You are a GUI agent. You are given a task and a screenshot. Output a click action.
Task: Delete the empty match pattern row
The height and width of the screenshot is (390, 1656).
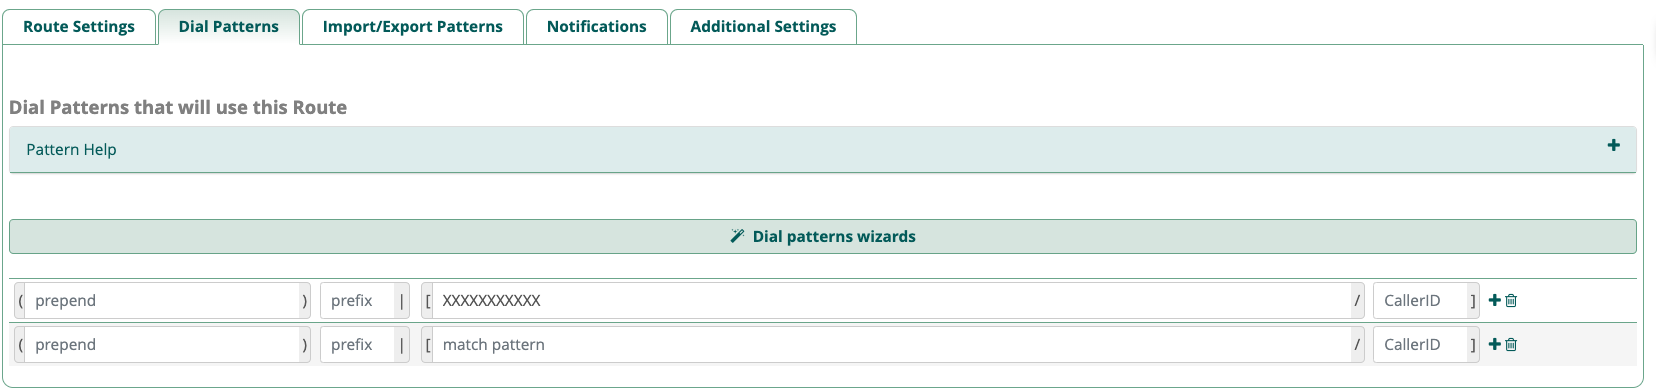tap(1511, 344)
